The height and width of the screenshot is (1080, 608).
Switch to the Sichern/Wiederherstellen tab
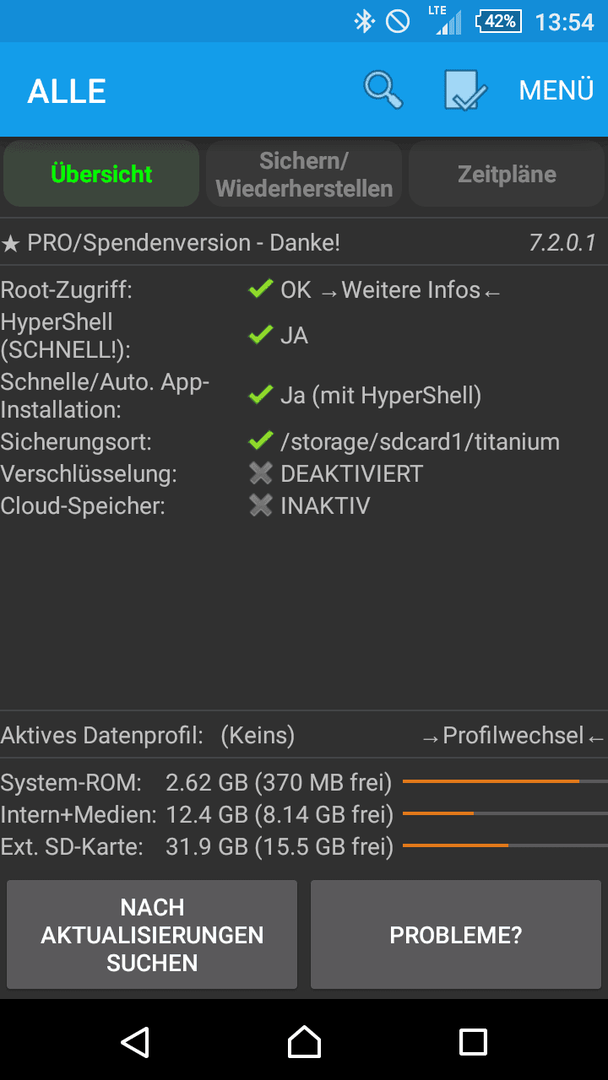click(304, 174)
